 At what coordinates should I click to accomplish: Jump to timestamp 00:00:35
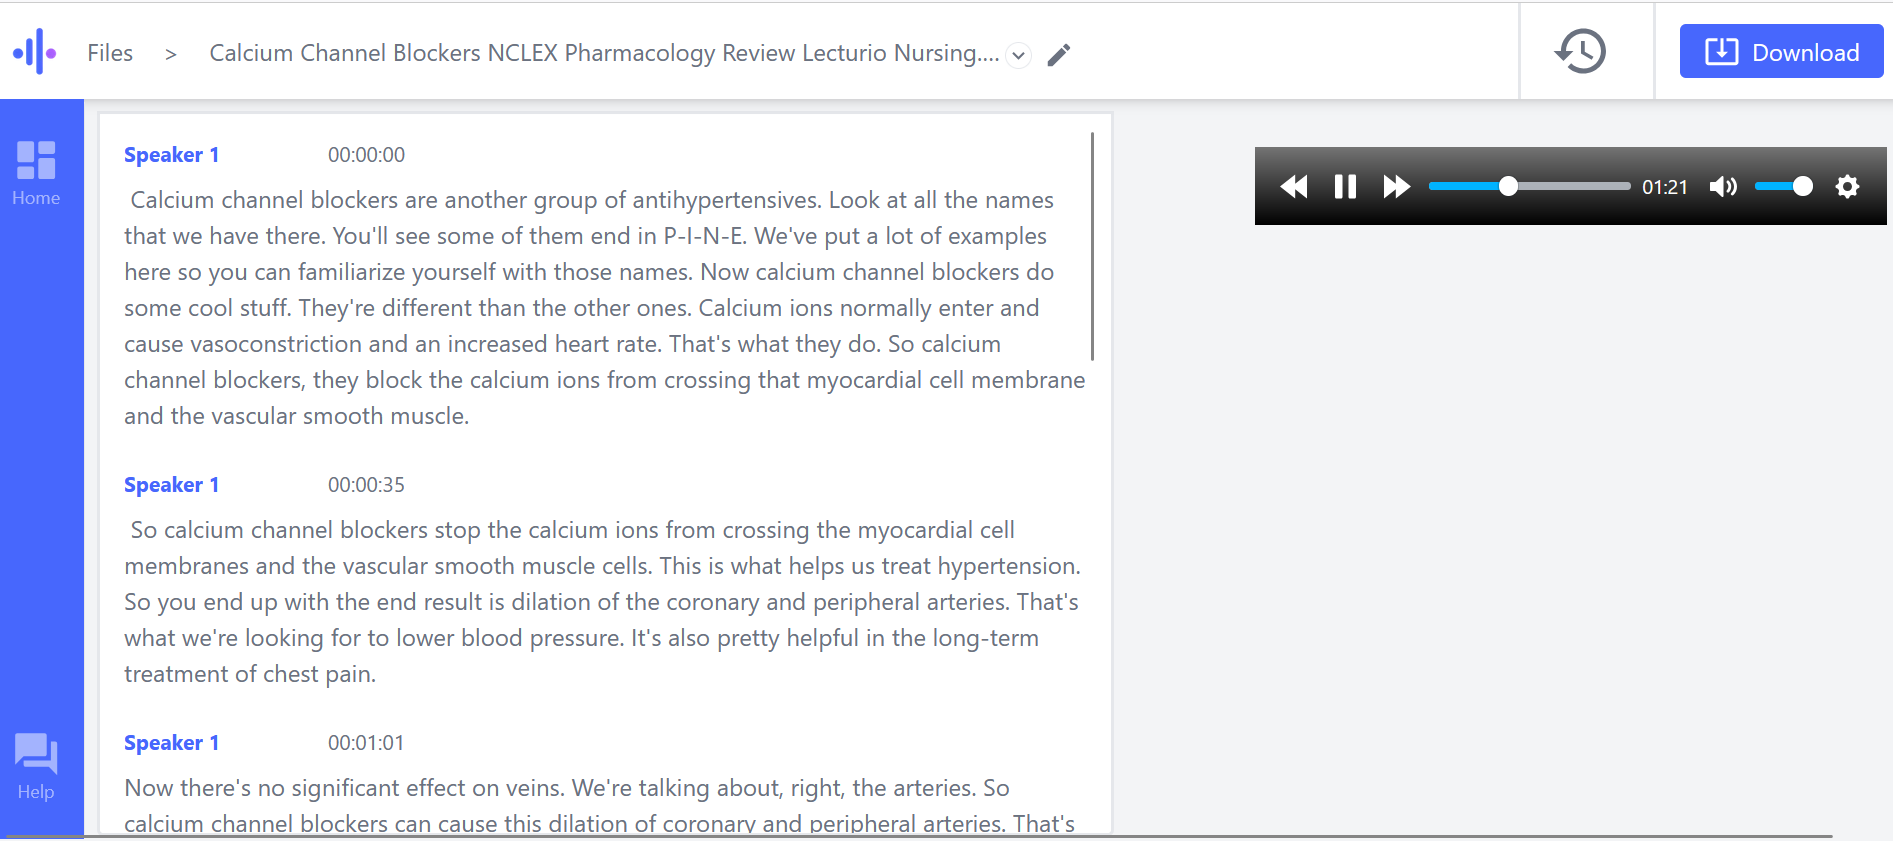366,485
